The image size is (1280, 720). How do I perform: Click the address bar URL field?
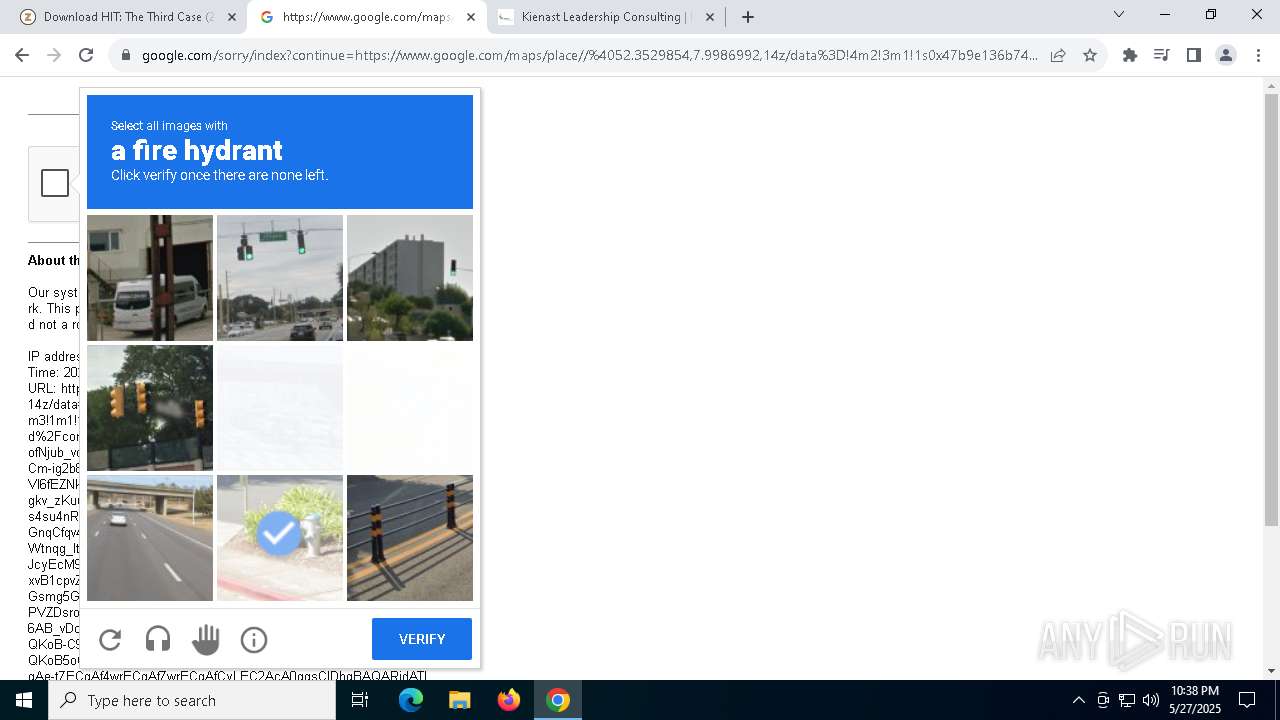pyautogui.click(x=590, y=56)
